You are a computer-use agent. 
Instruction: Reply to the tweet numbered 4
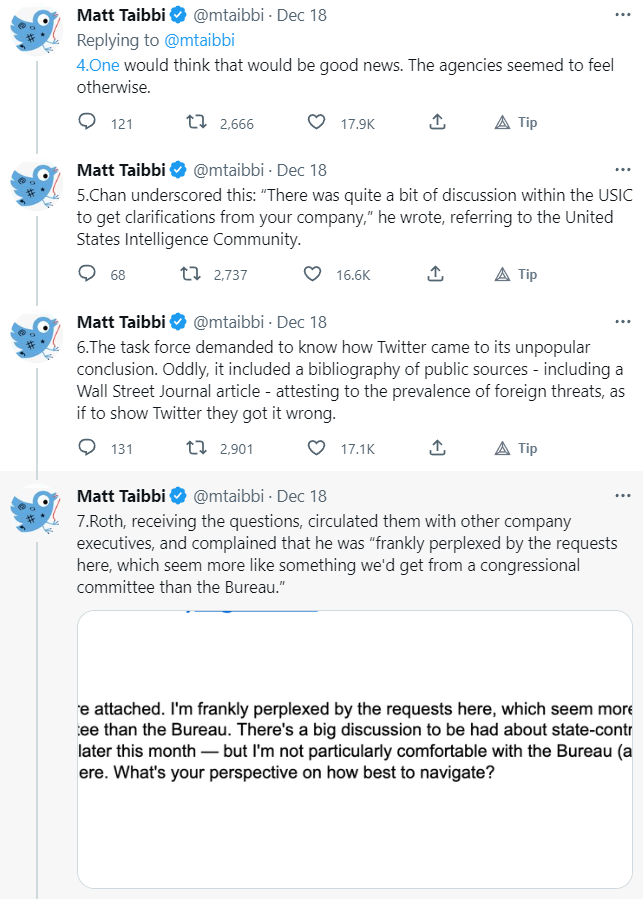click(x=87, y=122)
